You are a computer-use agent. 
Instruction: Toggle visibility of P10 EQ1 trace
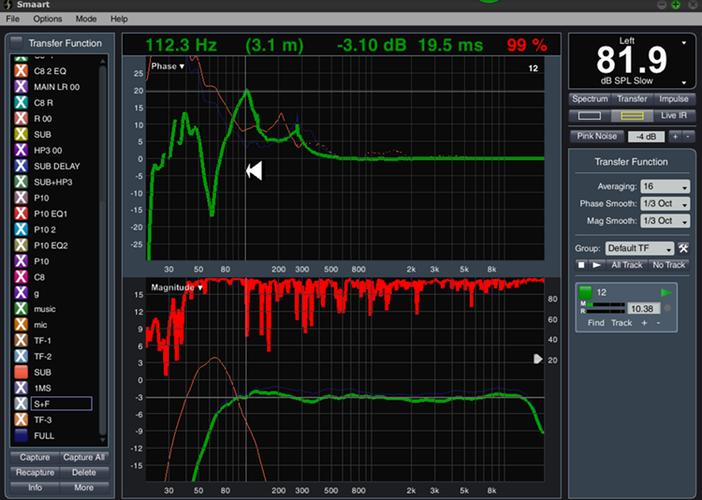[21, 214]
